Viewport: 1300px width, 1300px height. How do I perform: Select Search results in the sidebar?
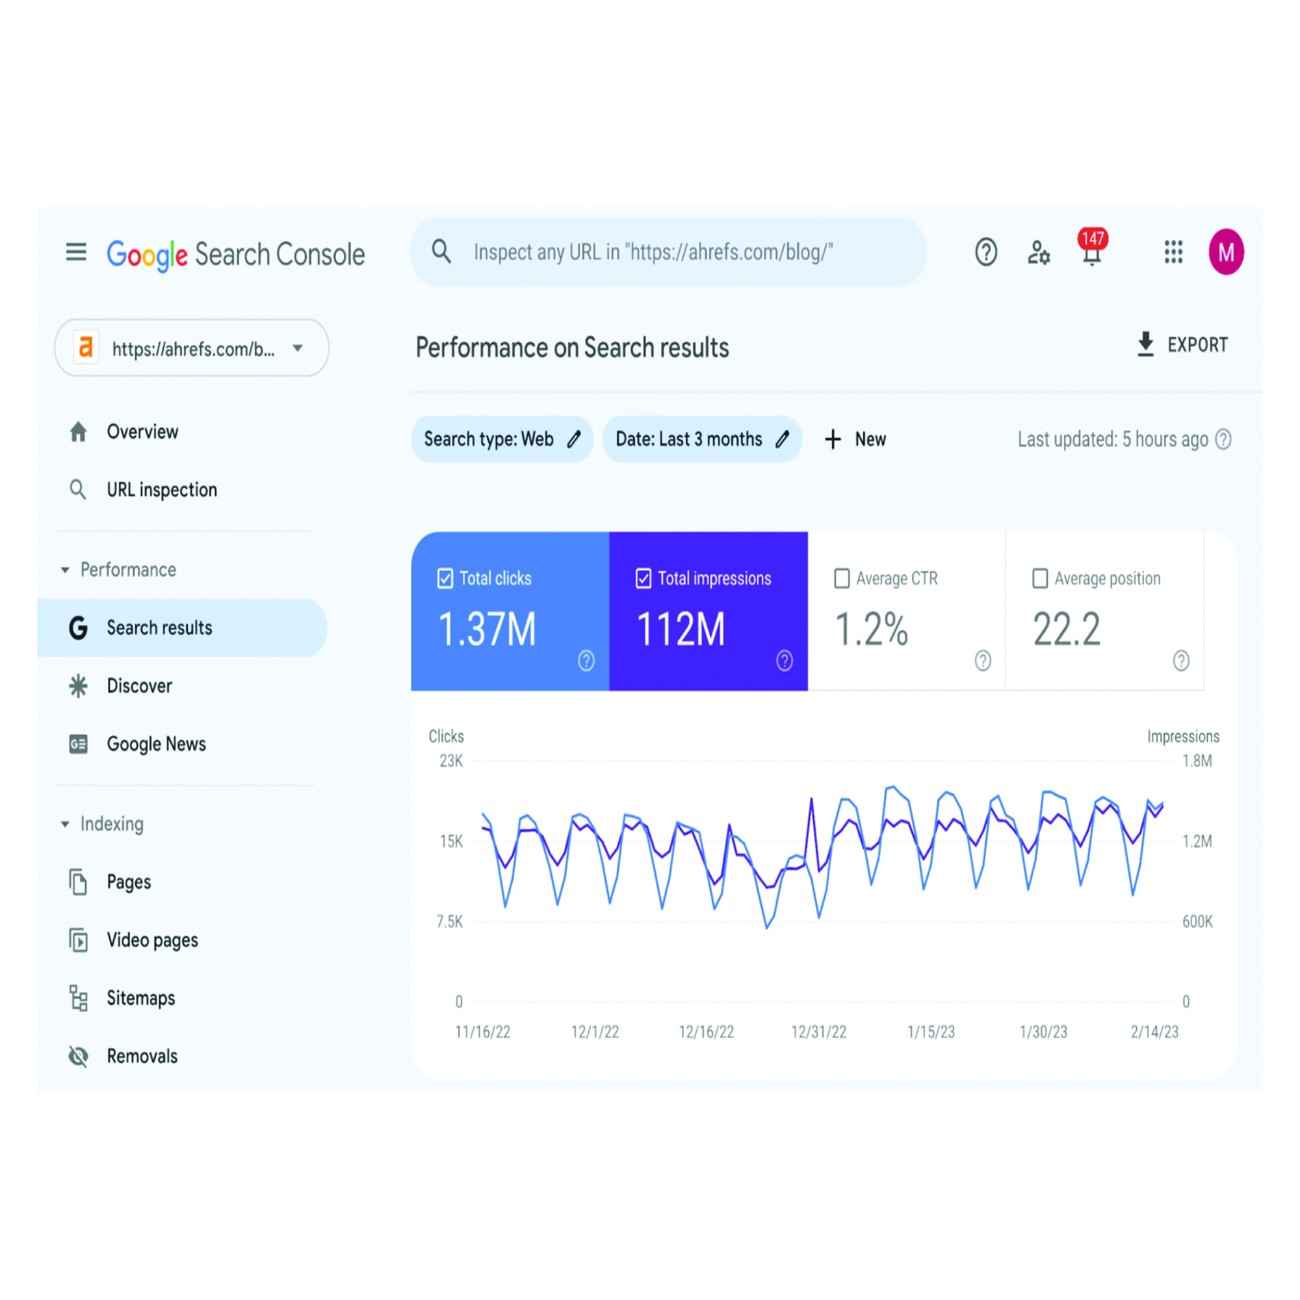(x=182, y=628)
